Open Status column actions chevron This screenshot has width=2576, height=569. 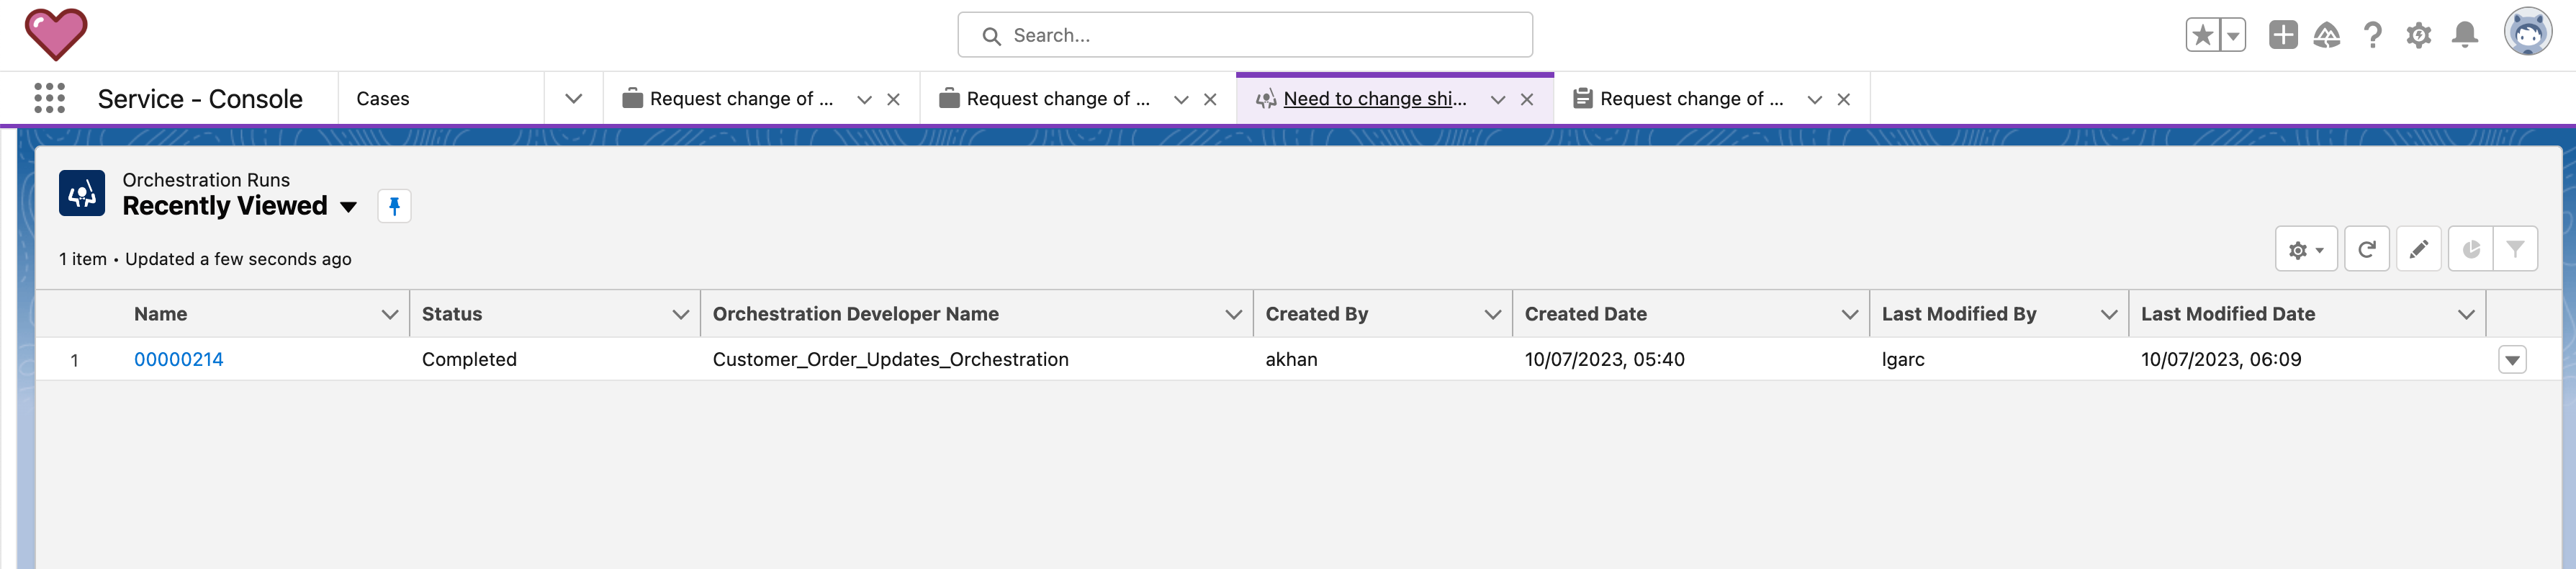tap(681, 314)
